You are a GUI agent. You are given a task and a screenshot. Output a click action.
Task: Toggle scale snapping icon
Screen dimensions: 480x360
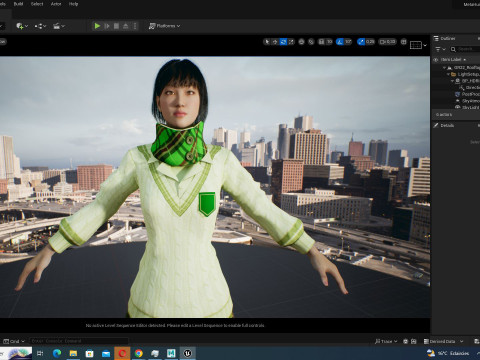361,42
